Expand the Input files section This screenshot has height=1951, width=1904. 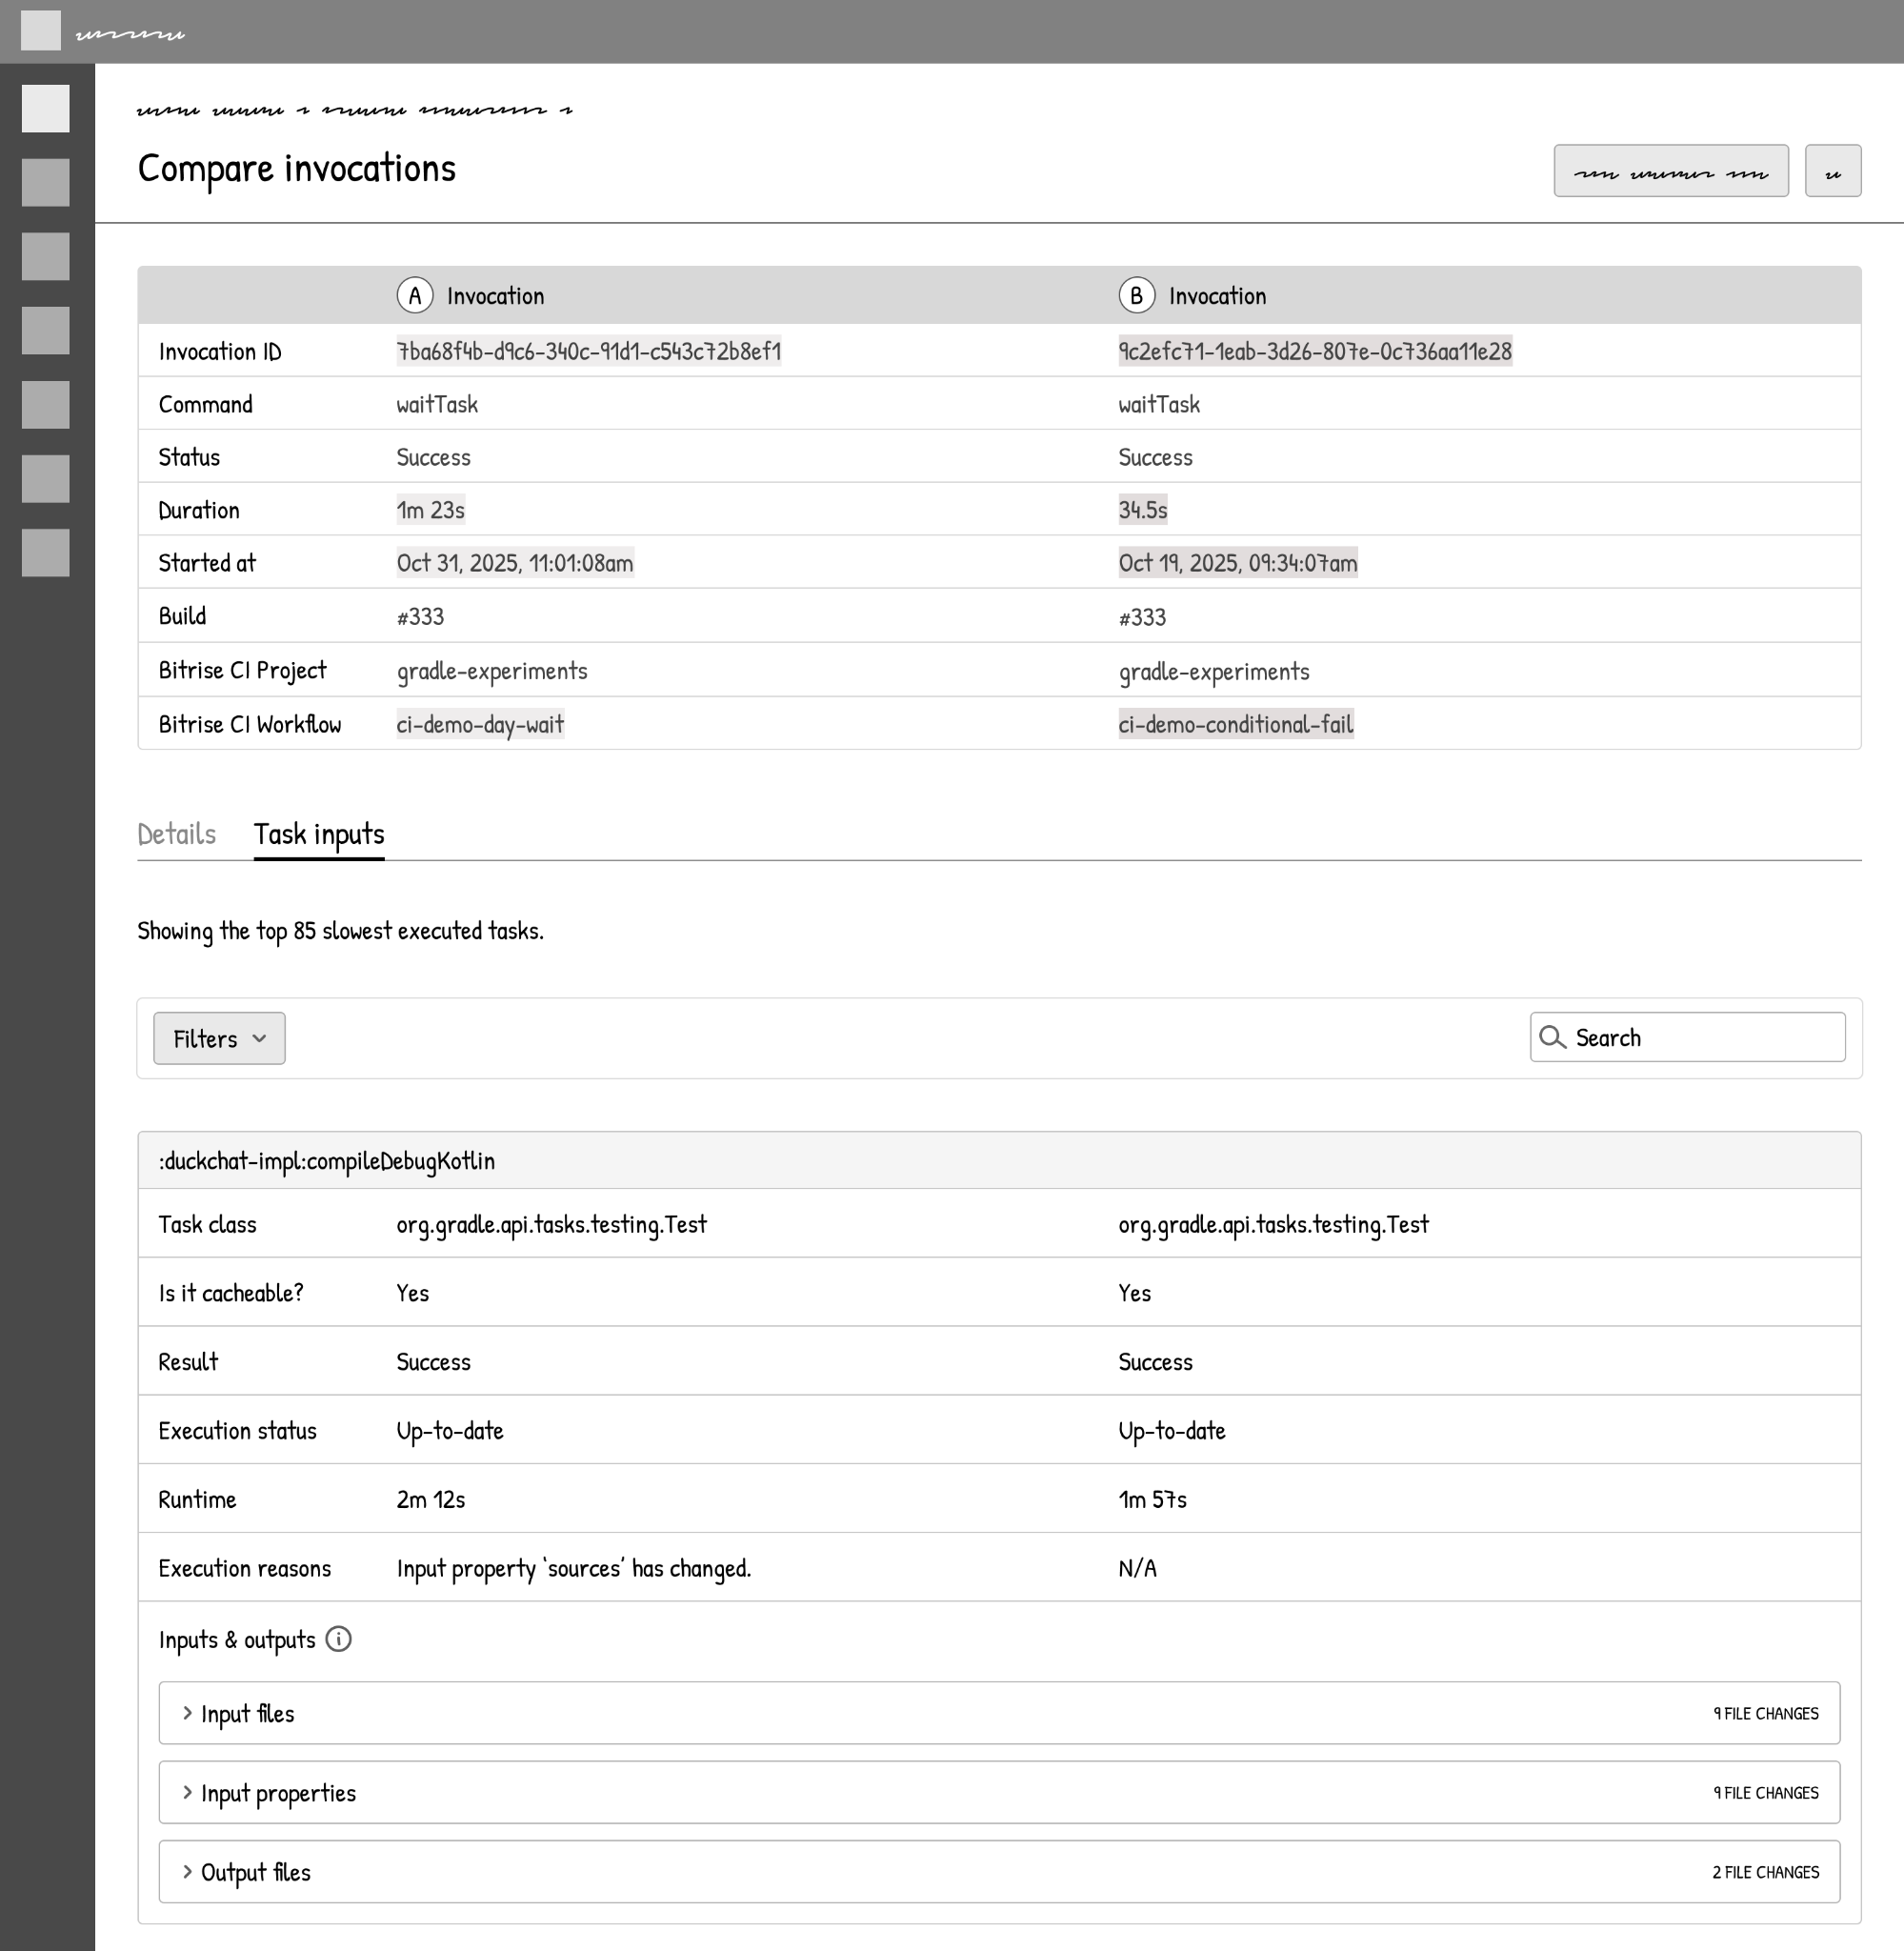999,1713
